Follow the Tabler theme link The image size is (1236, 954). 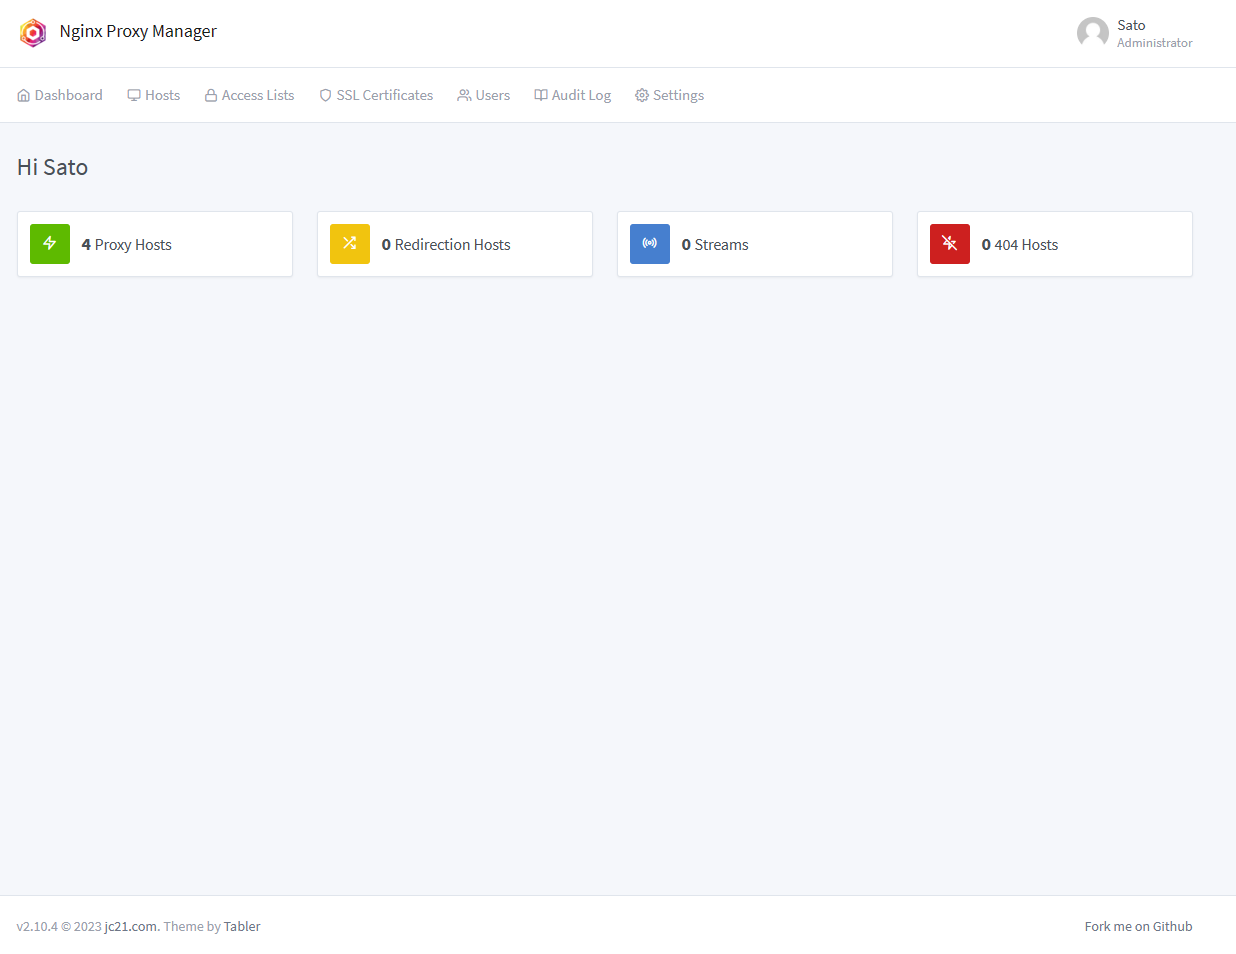pyautogui.click(x=242, y=927)
